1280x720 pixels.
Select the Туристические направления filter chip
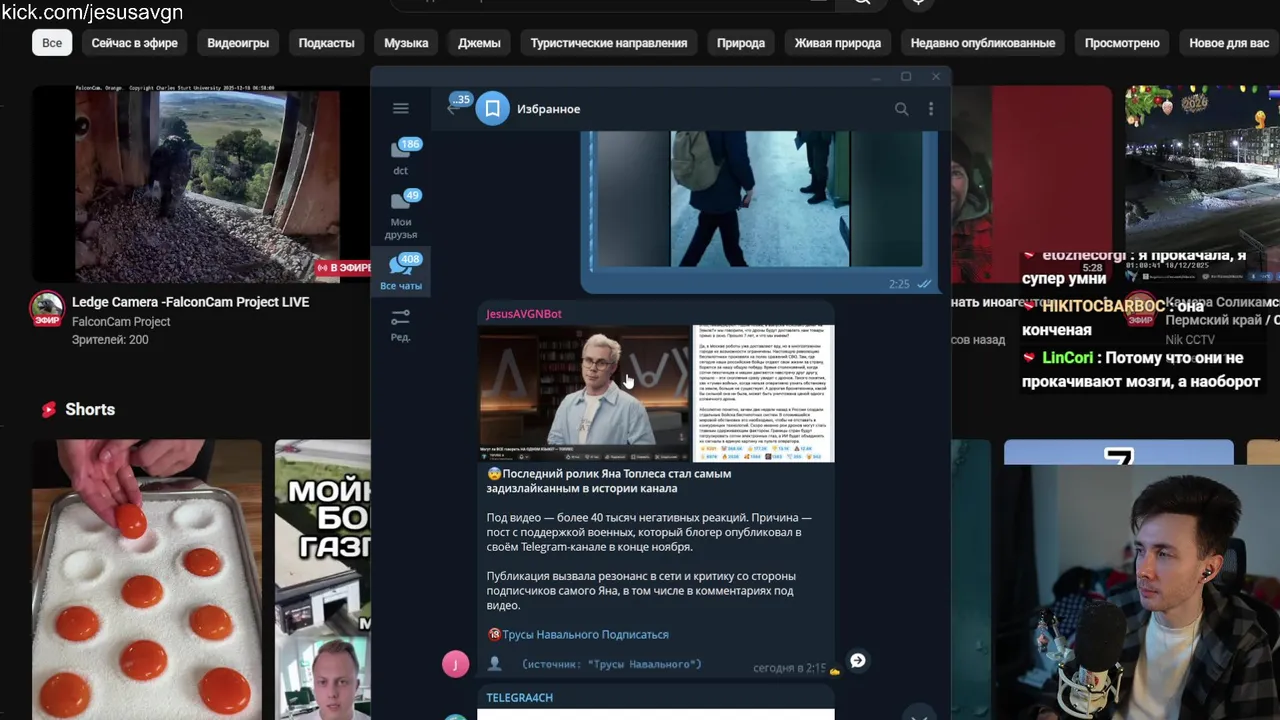(x=609, y=43)
